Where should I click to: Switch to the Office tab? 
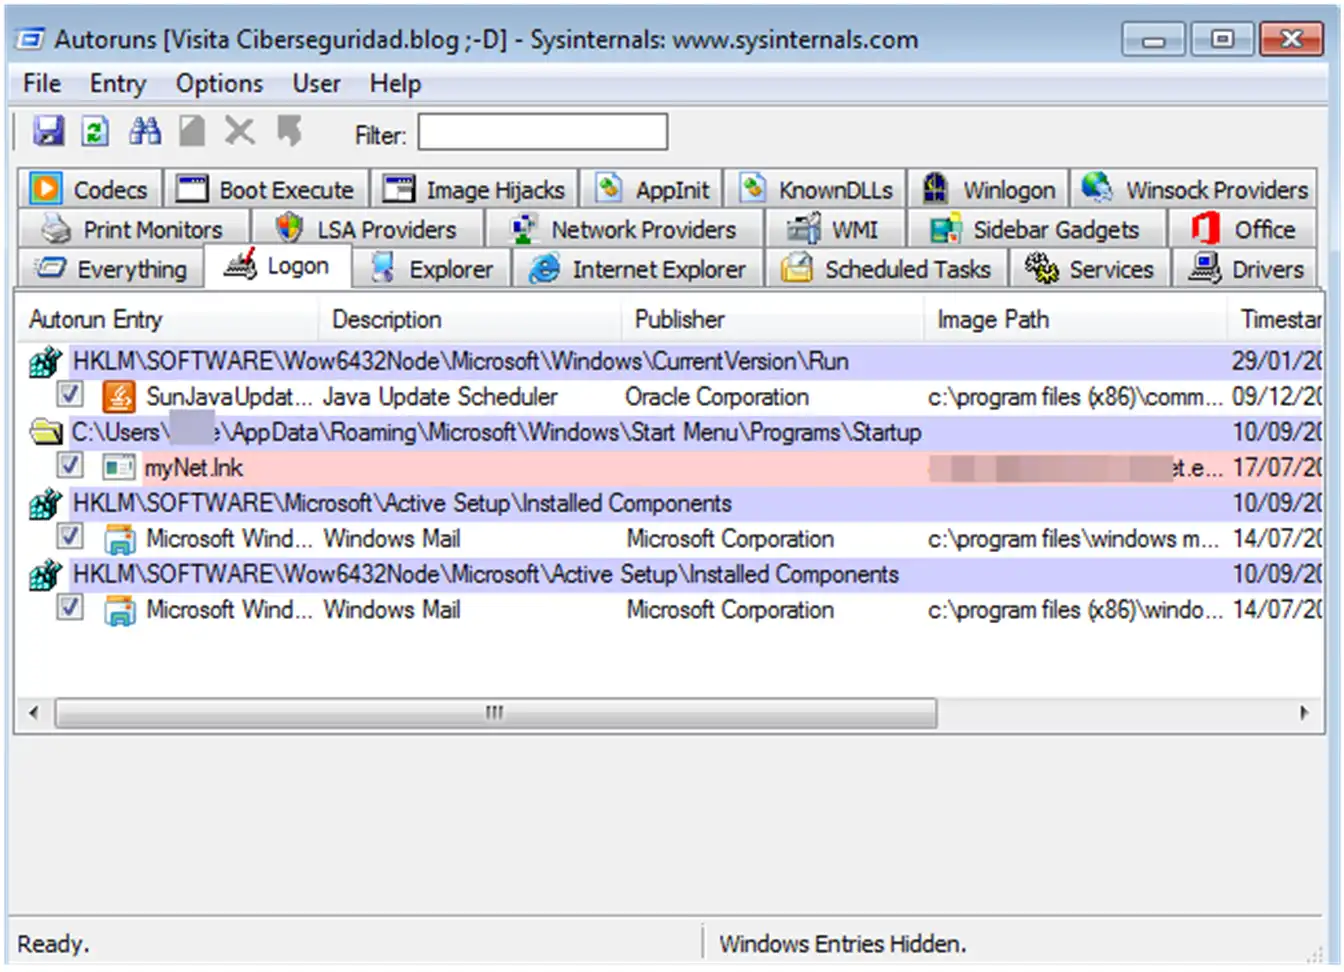[1243, 229]
